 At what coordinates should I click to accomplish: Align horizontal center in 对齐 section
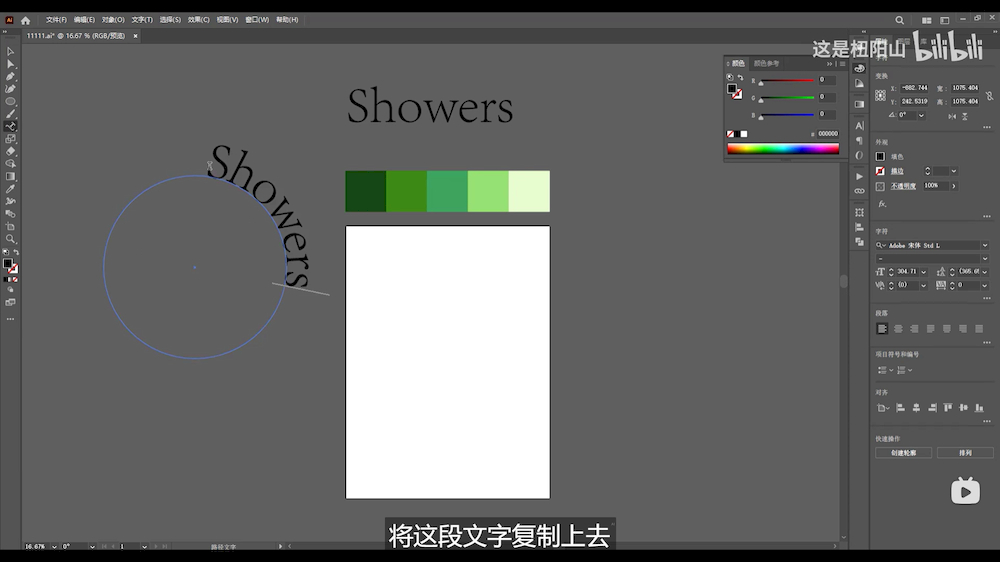(916, 408)
